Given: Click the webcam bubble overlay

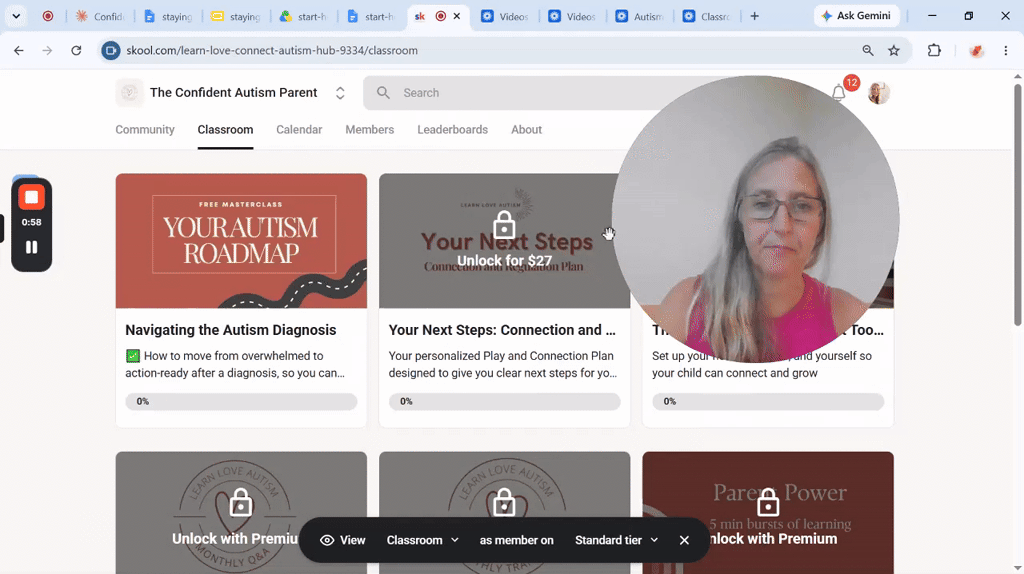Looking at the screenshot, I should [x=755, y=219].
